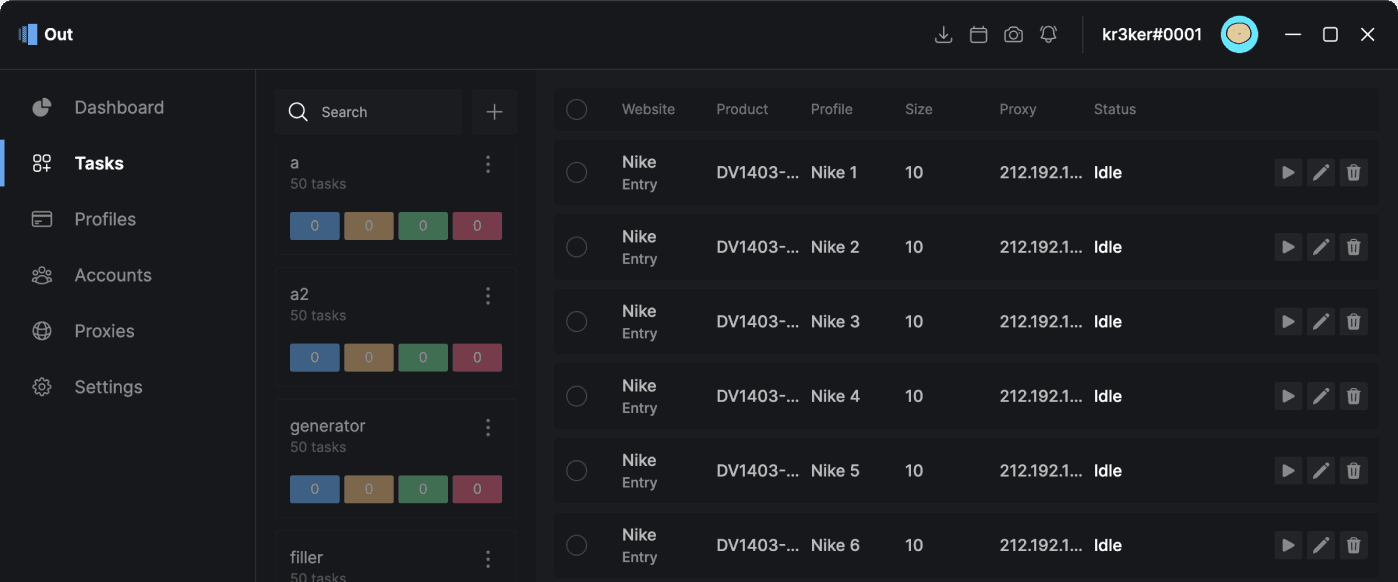Edit the Nike 2 task
Image resolution: width=1398 pixels, height=582 pixels.
(1321, 247)
